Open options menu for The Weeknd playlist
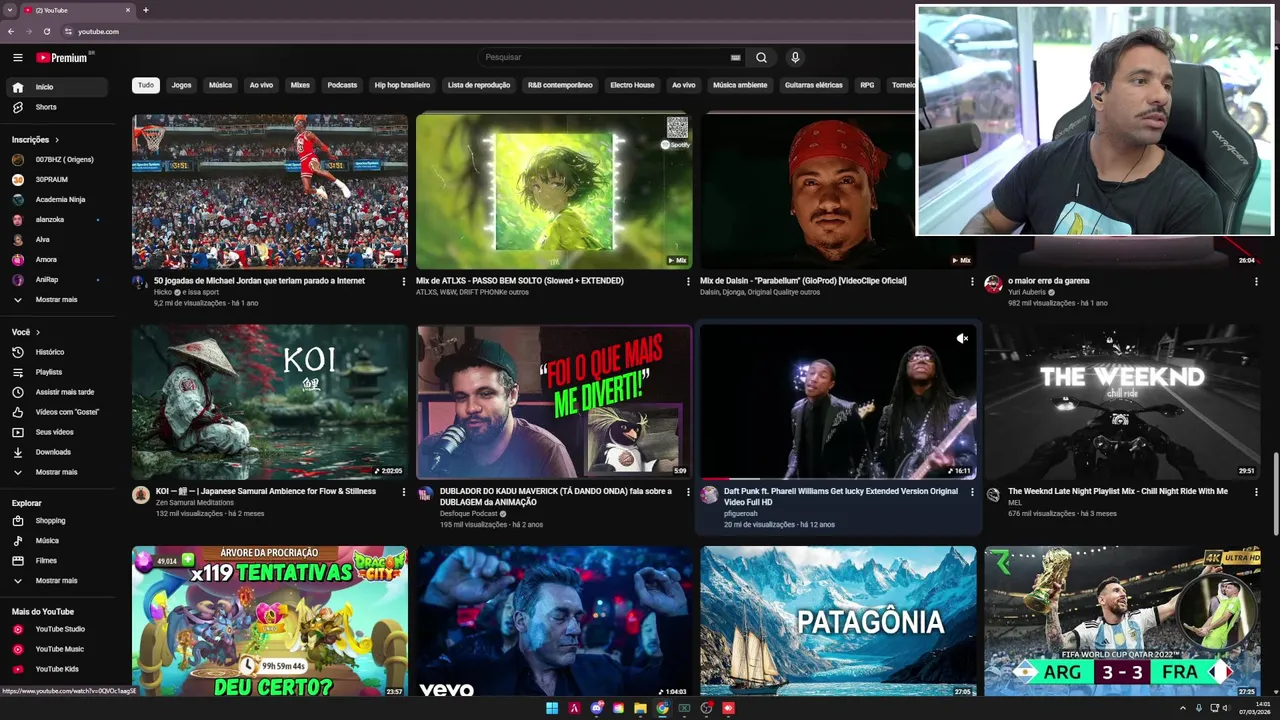1280x720 pixels. [1256, 492]
